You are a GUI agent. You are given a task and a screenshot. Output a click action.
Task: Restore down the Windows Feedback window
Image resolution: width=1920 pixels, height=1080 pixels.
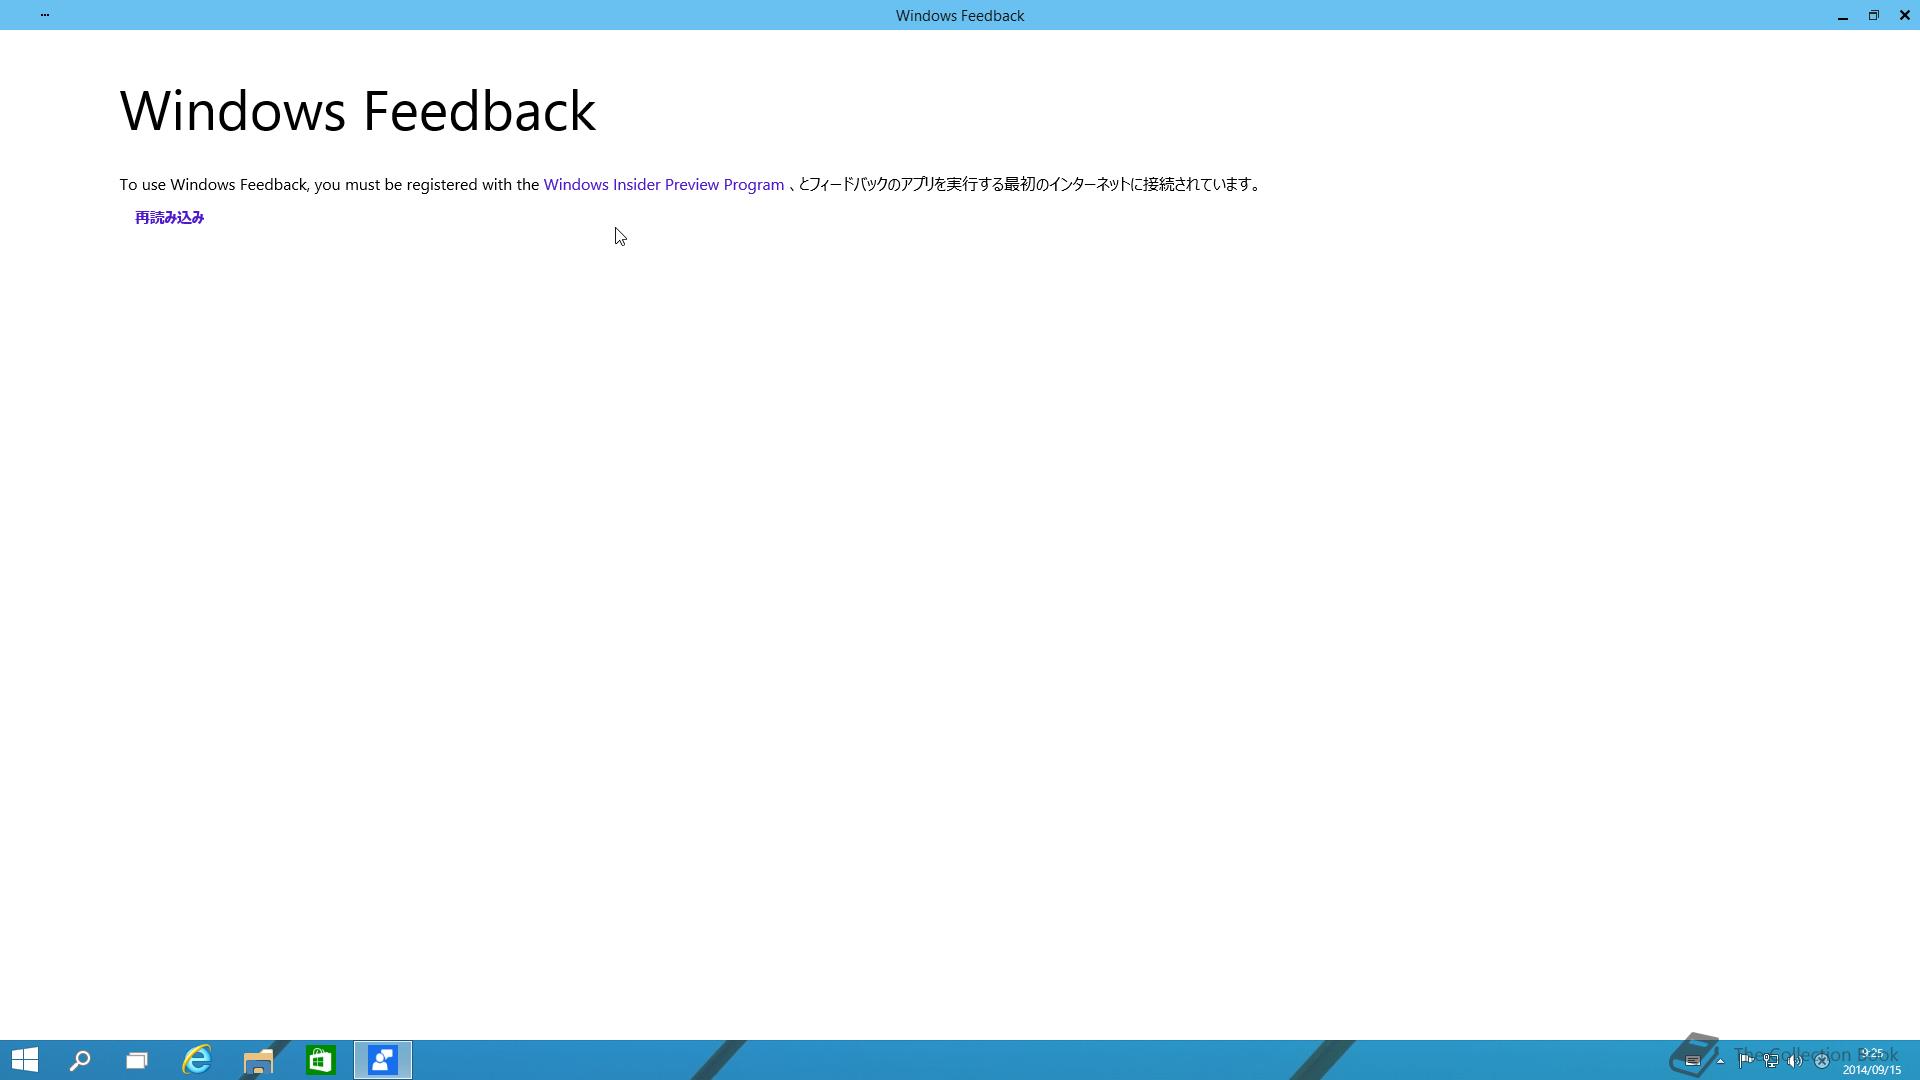click(1874, 15)
